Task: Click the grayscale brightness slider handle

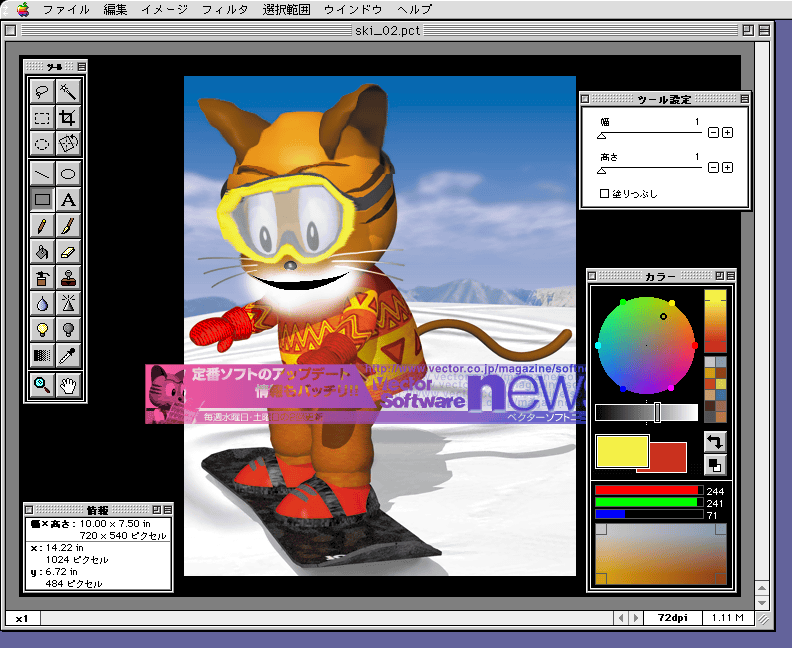Action: [x=657, y=412]
